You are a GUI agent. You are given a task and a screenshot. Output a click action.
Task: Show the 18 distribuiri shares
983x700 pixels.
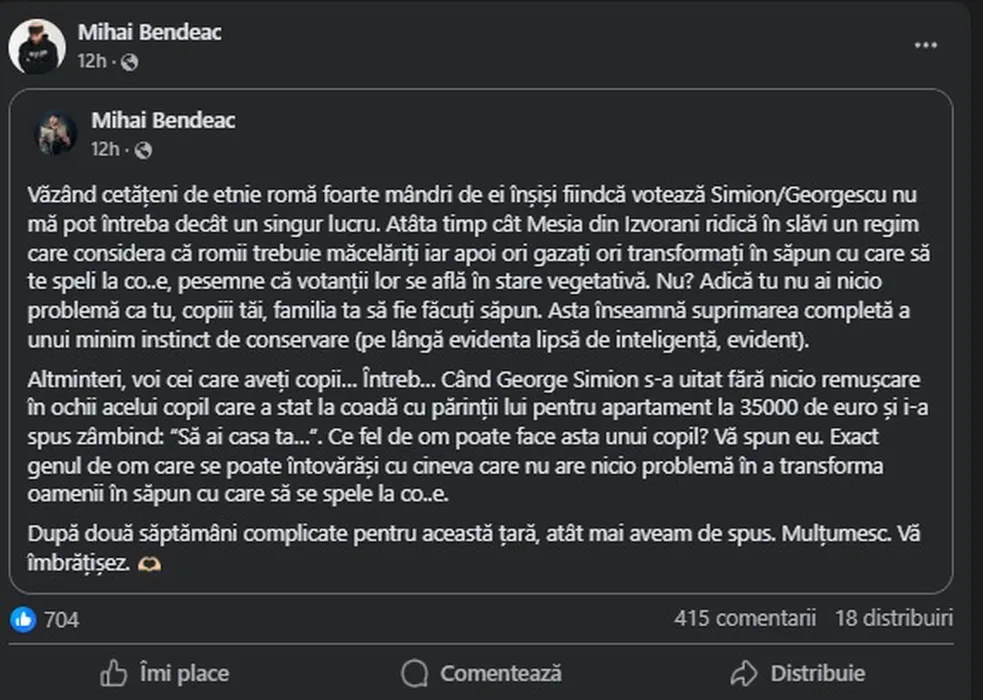click(893, 618)
